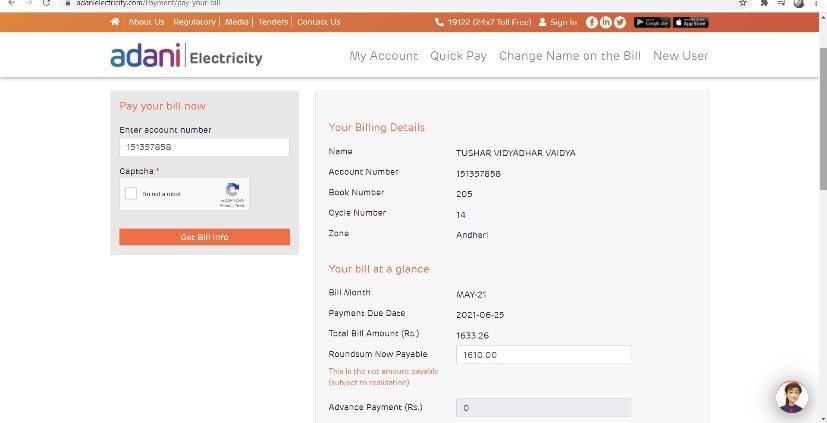The image size is (827, 423).
Task: Click the Sign In link
Action: tap(563, 22)
